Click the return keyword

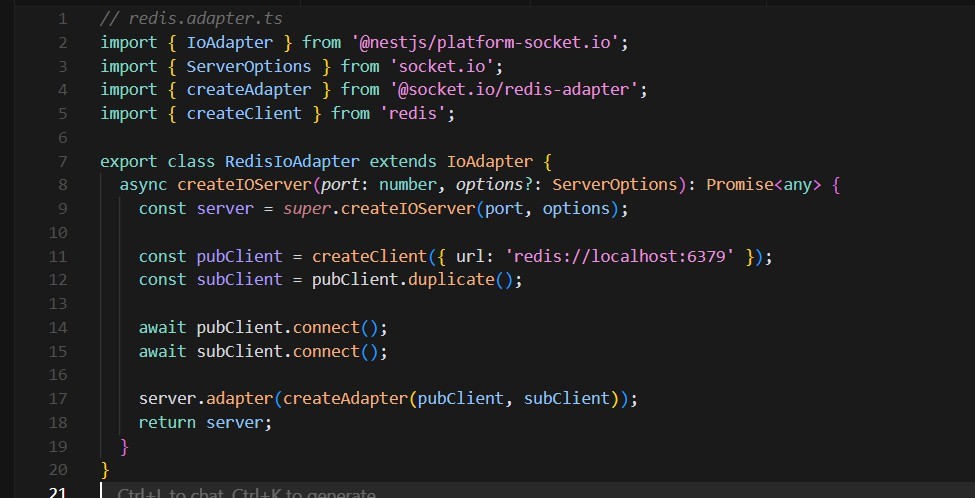(167, 423)
